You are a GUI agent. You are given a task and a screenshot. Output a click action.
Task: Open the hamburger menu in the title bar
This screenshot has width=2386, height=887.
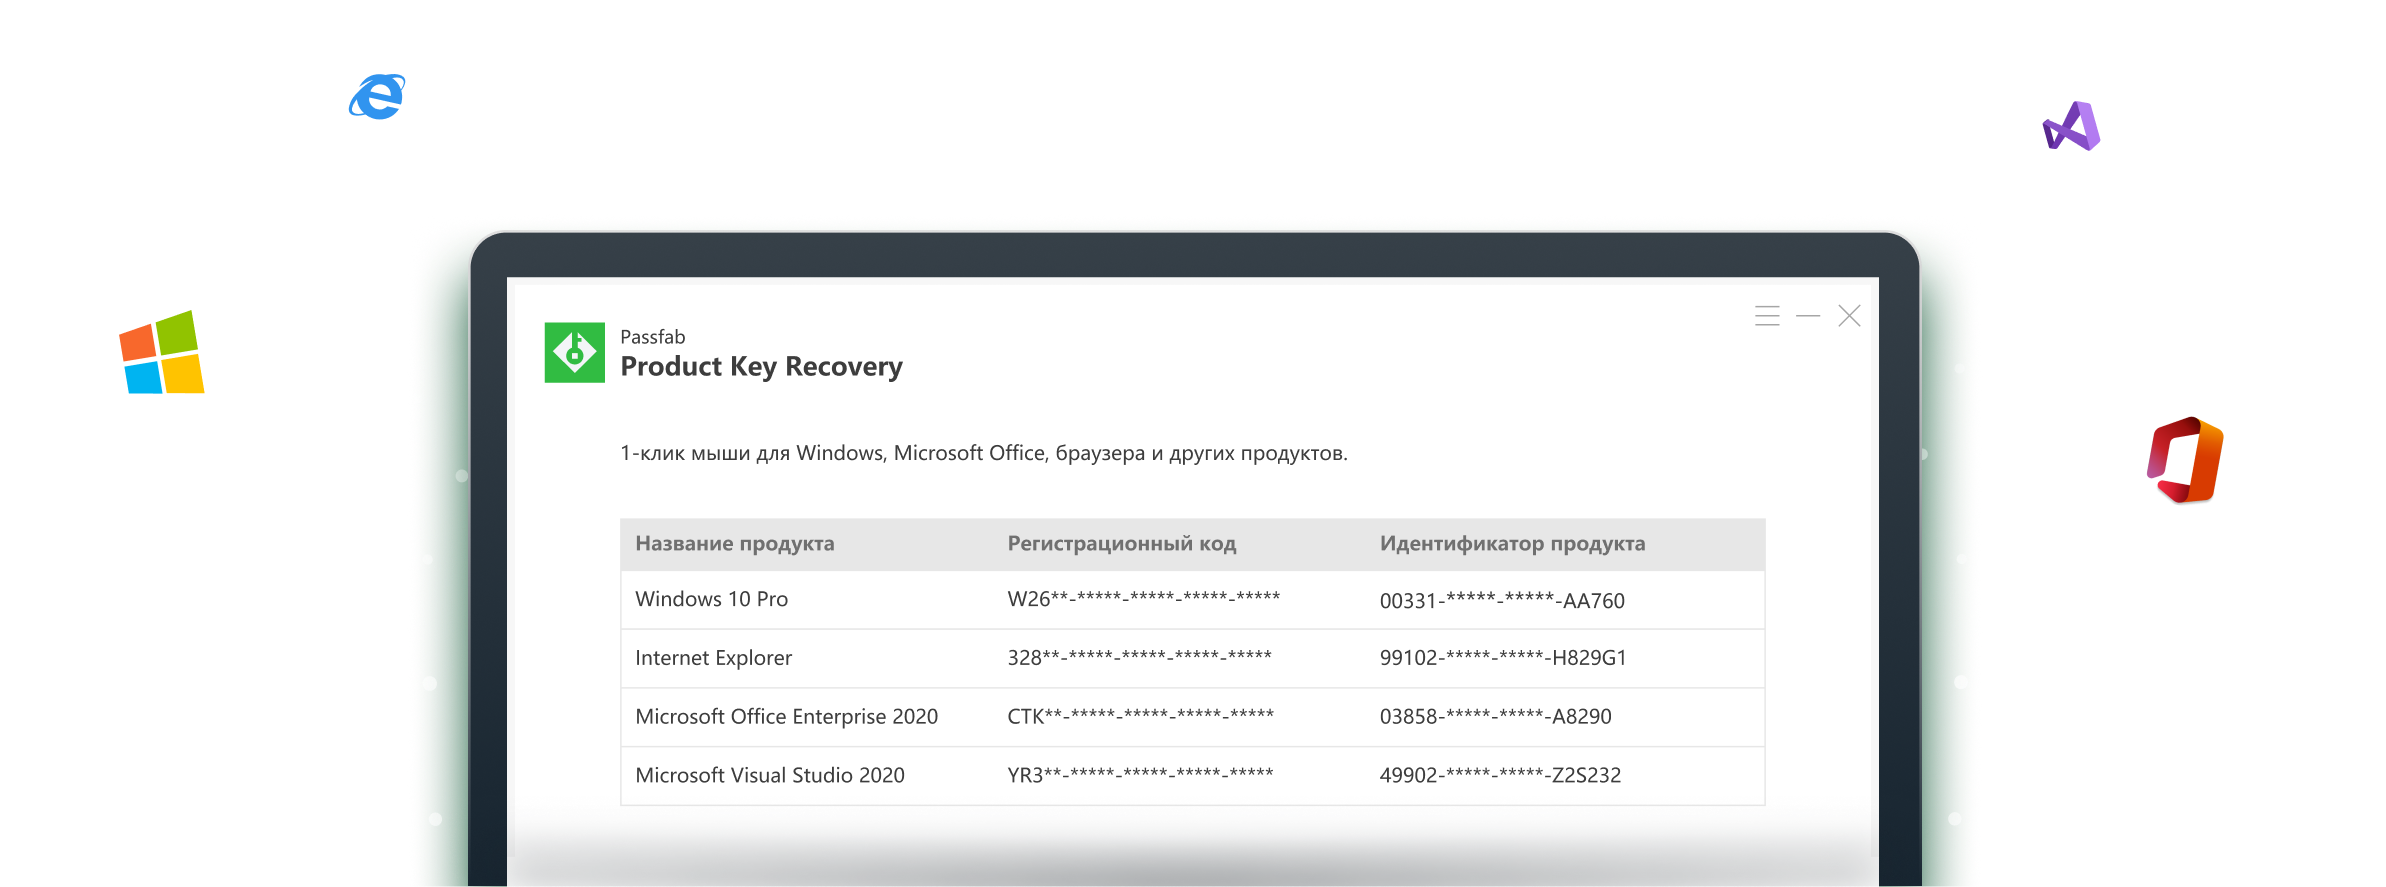pos(1767,316)
